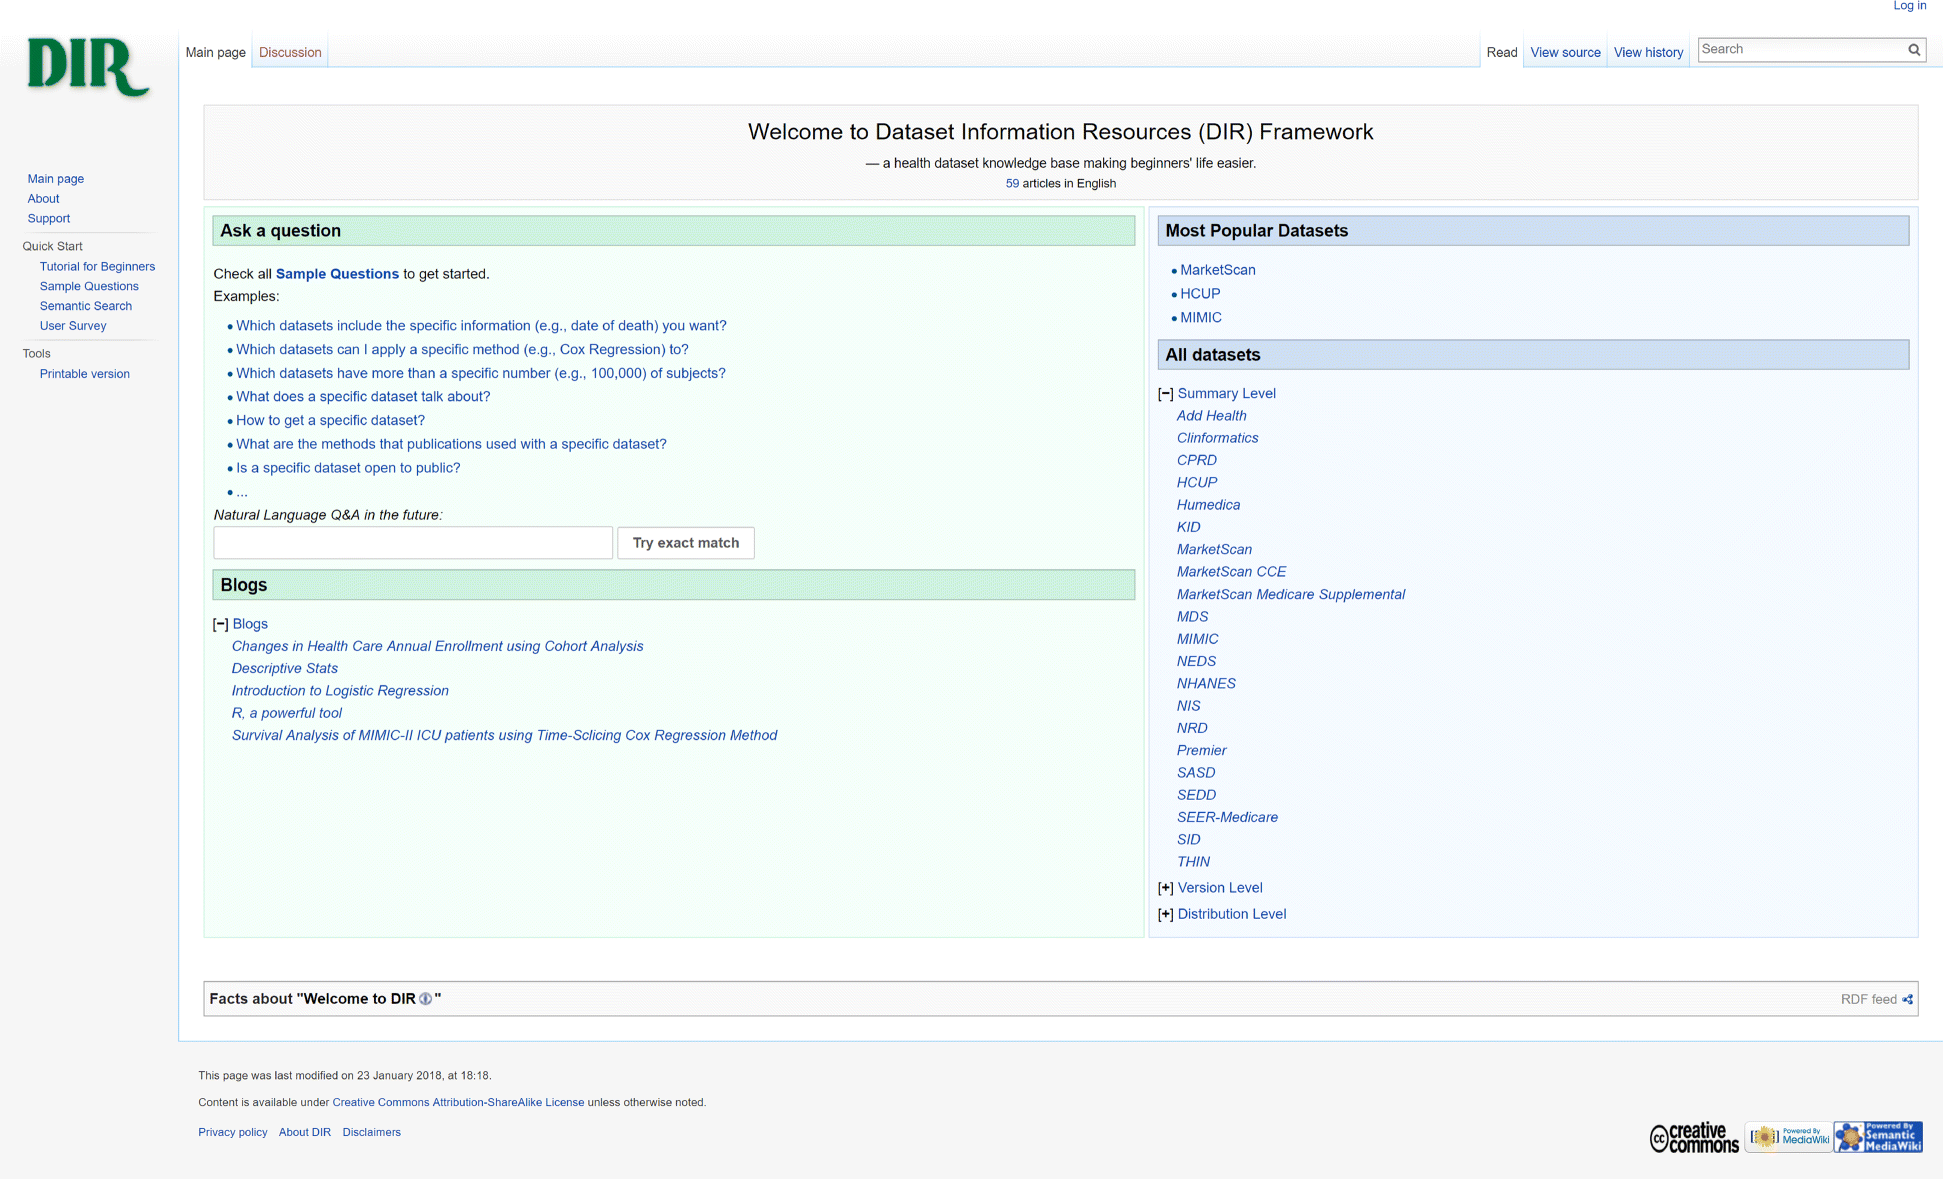Screen dimensions: 1943x1179
Task: Open the KID dataset
Action: point(1188,527)
